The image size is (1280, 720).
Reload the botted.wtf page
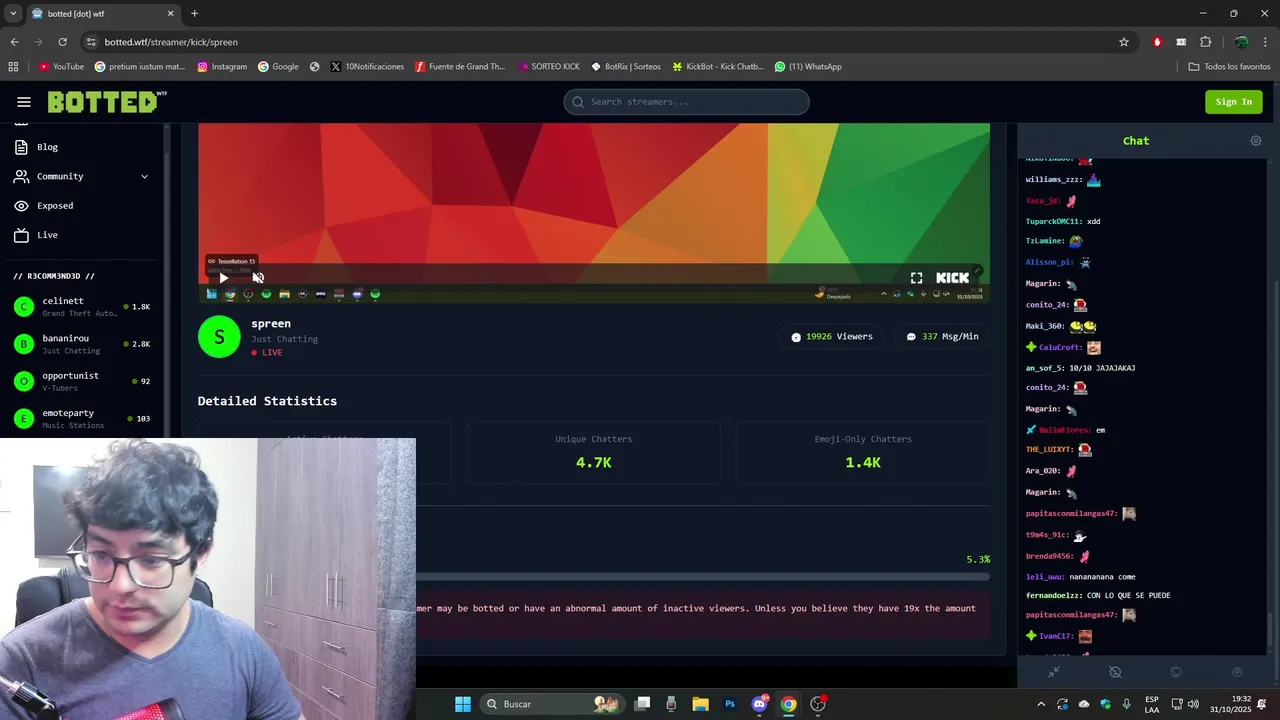point(62,42)
